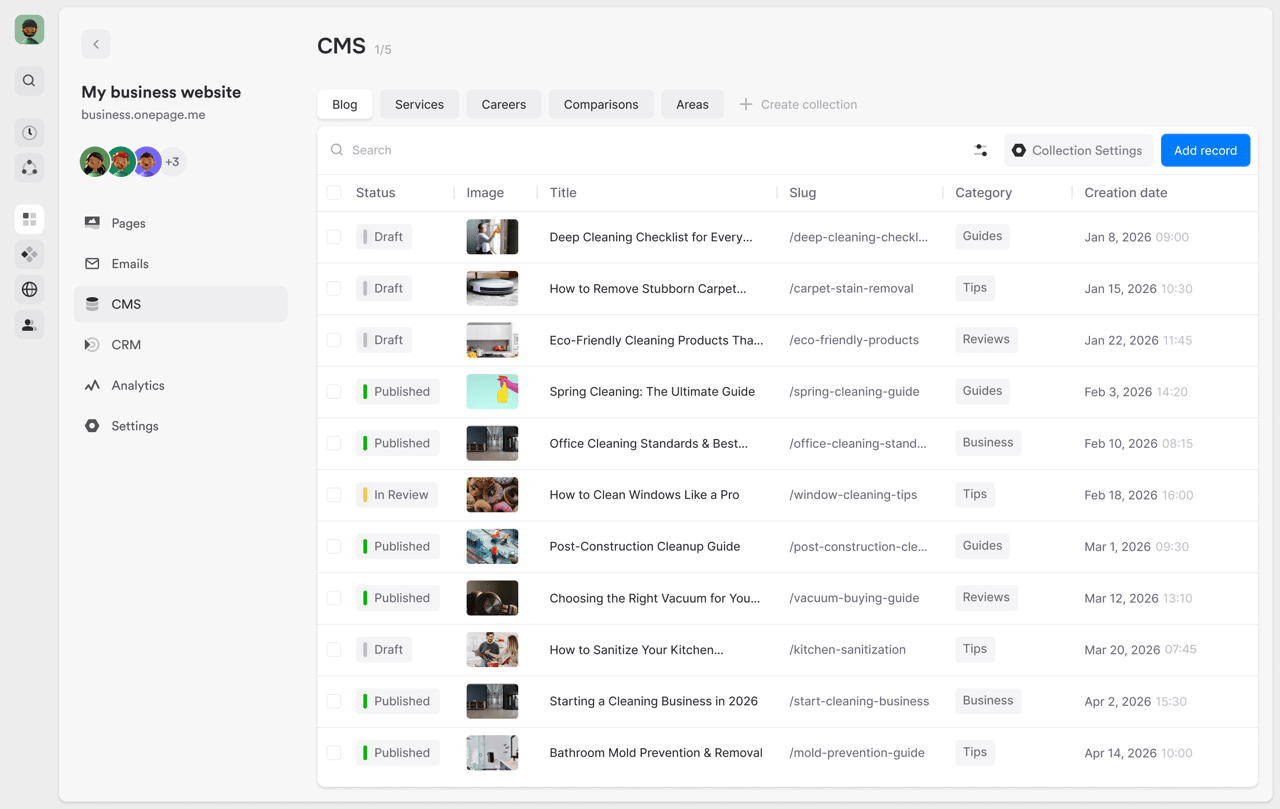This screenshot has height=809, width=1280.
Task: Check the Starting a Cleaning Business row
Action: coord(334,701)
